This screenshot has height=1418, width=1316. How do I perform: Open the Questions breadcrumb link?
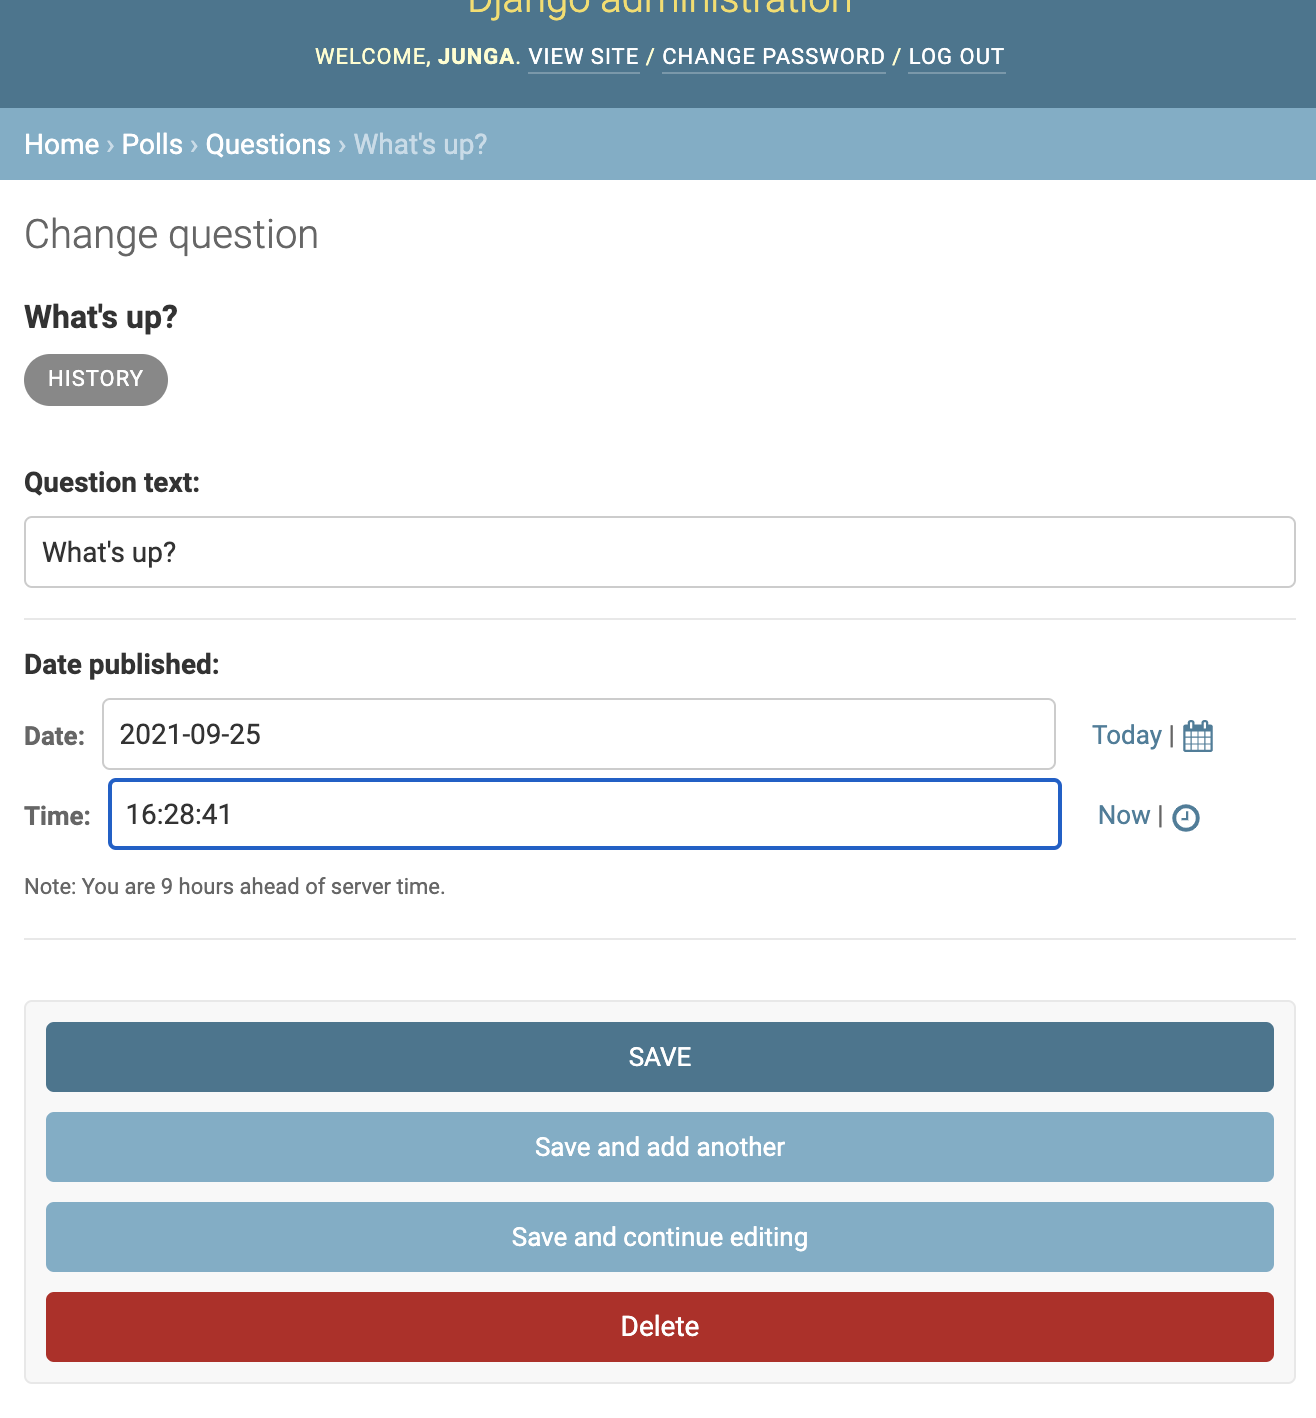coord(268,144)
